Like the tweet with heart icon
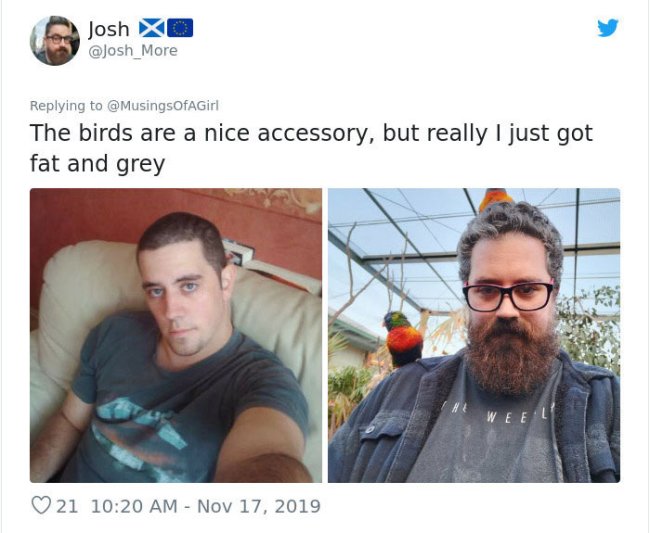The width and height of the screenshot is (650, 533). tap(41, 505)
